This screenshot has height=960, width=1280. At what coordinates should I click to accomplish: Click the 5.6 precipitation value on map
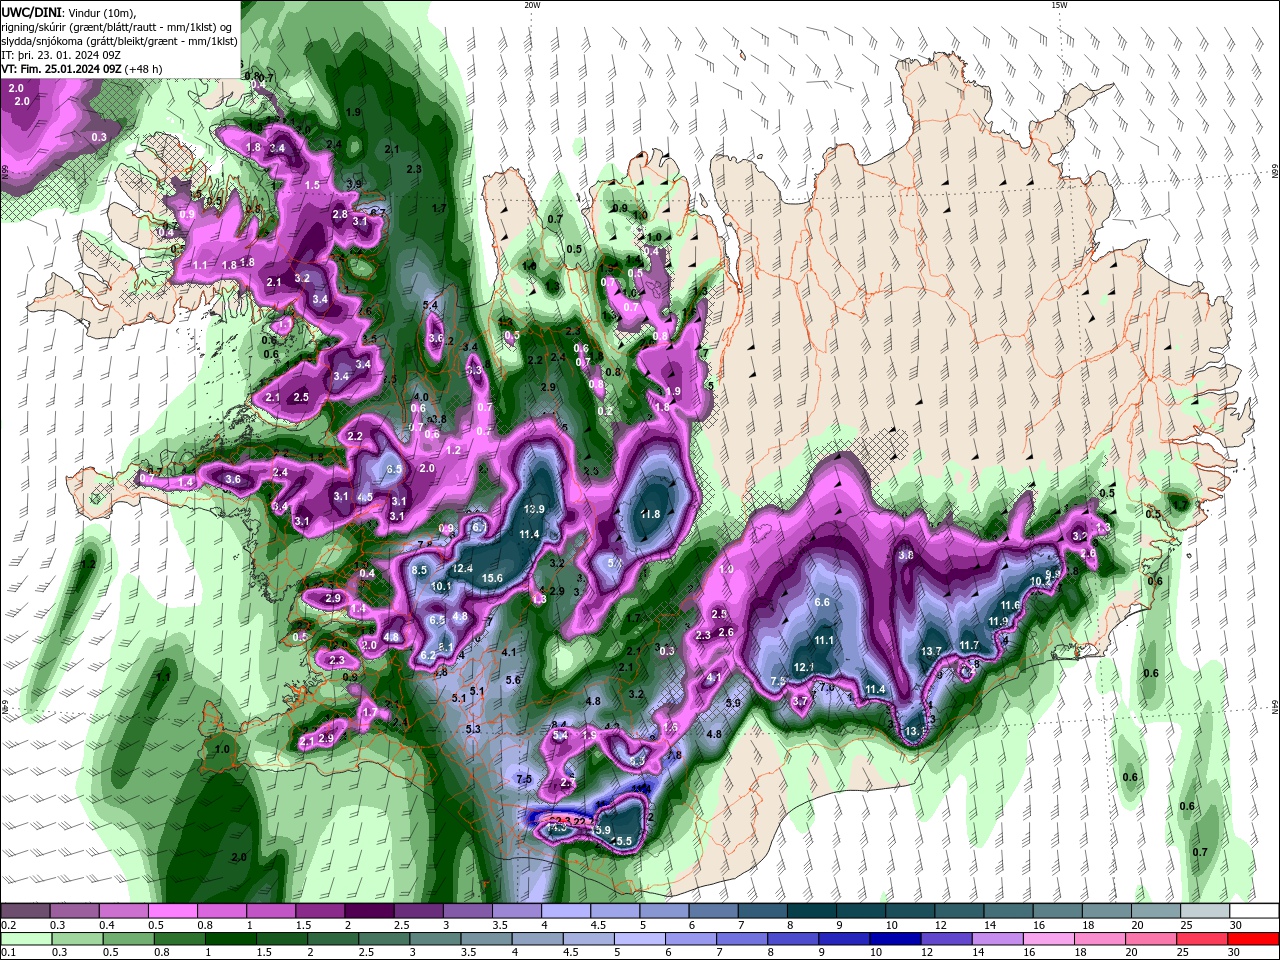(514, 680)
